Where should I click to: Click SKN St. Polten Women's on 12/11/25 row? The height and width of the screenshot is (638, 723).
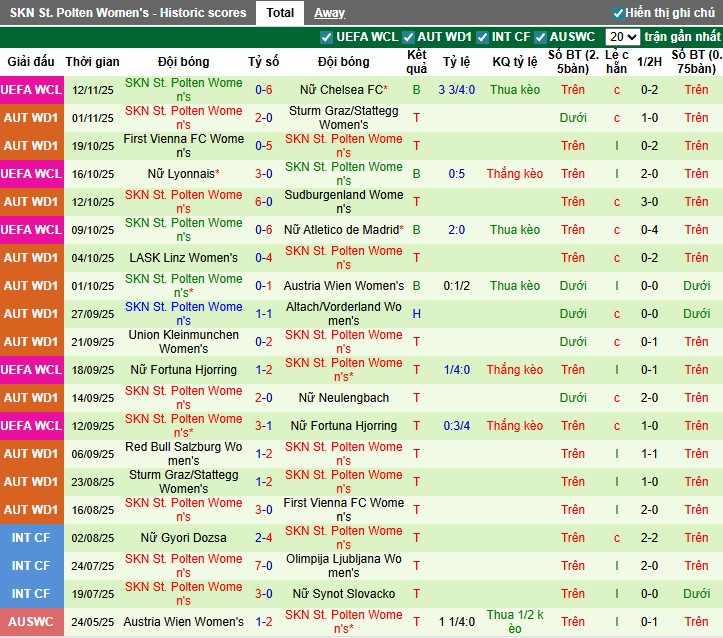tap(184, 90)
